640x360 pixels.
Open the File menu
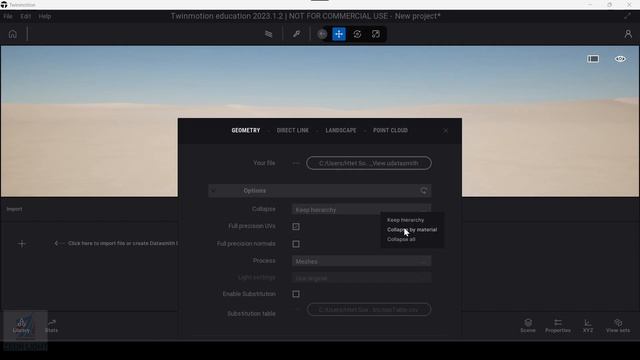[x=8, y=16]
